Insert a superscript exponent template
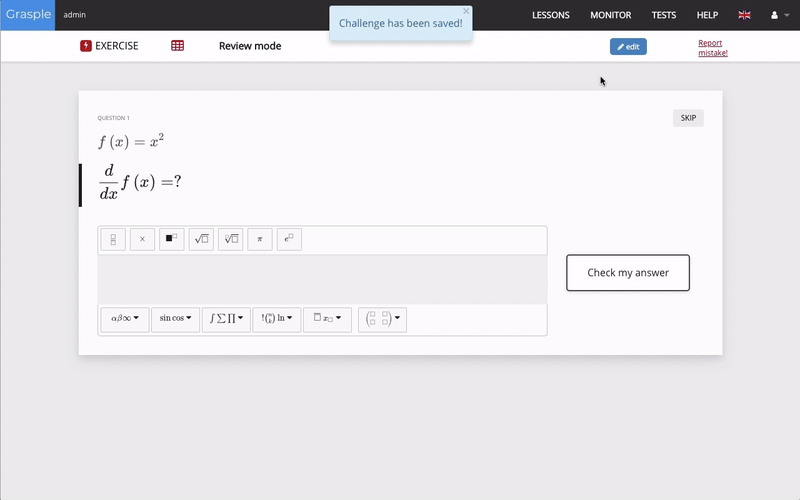 click(x=171, y=239)
